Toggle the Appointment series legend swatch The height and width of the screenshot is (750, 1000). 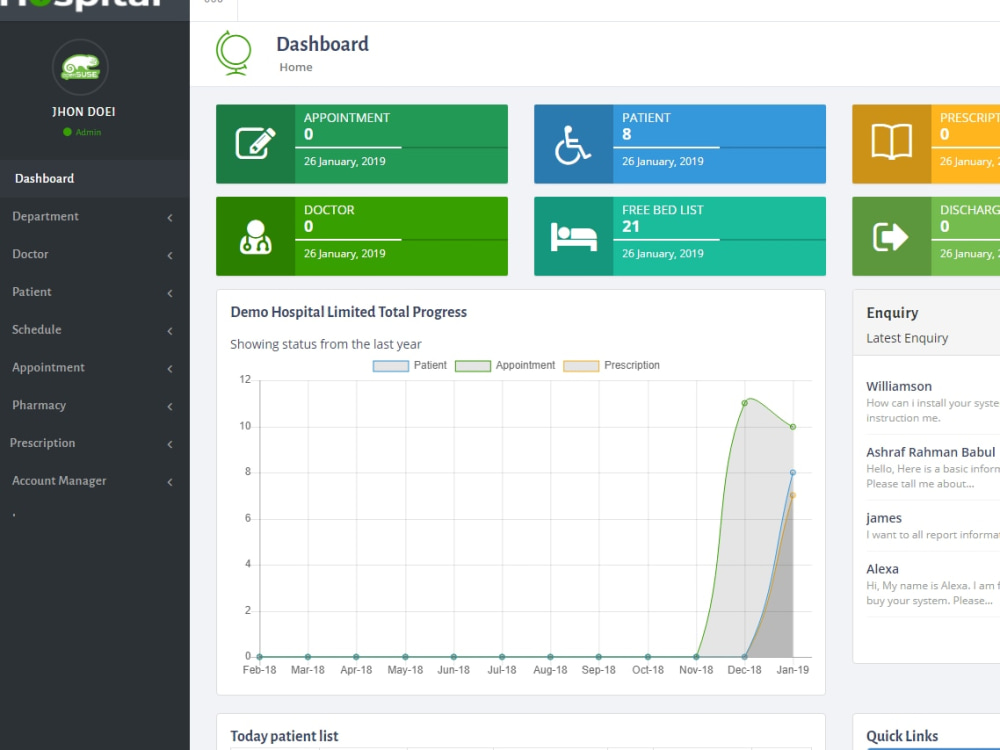(473, 365)
